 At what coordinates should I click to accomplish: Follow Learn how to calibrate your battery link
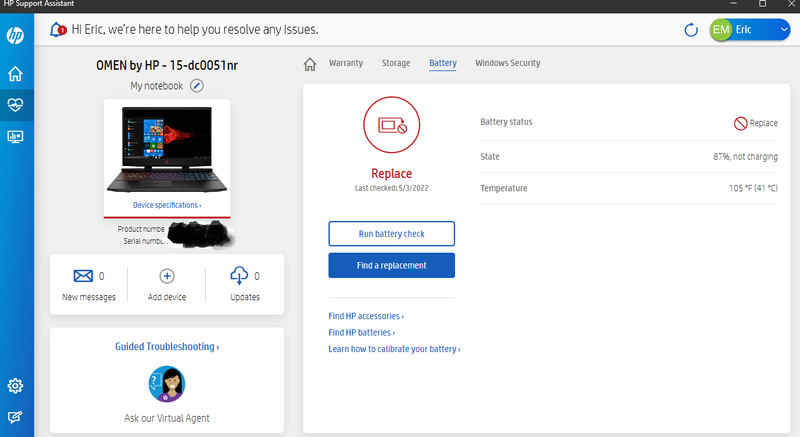[x=394, y=349]
